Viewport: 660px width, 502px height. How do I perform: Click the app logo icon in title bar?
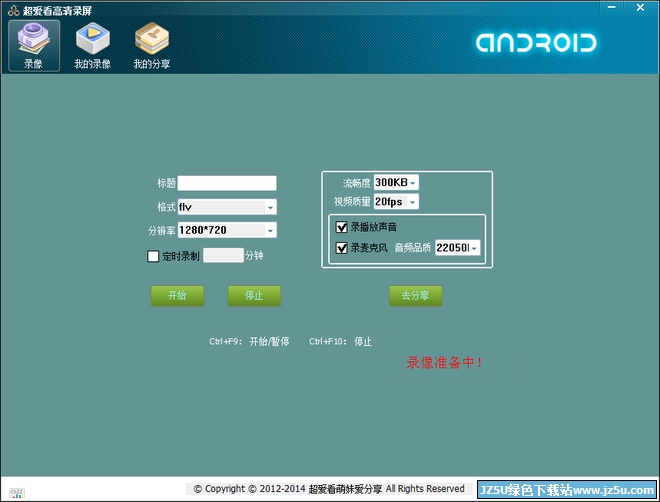tap(13, 10)
